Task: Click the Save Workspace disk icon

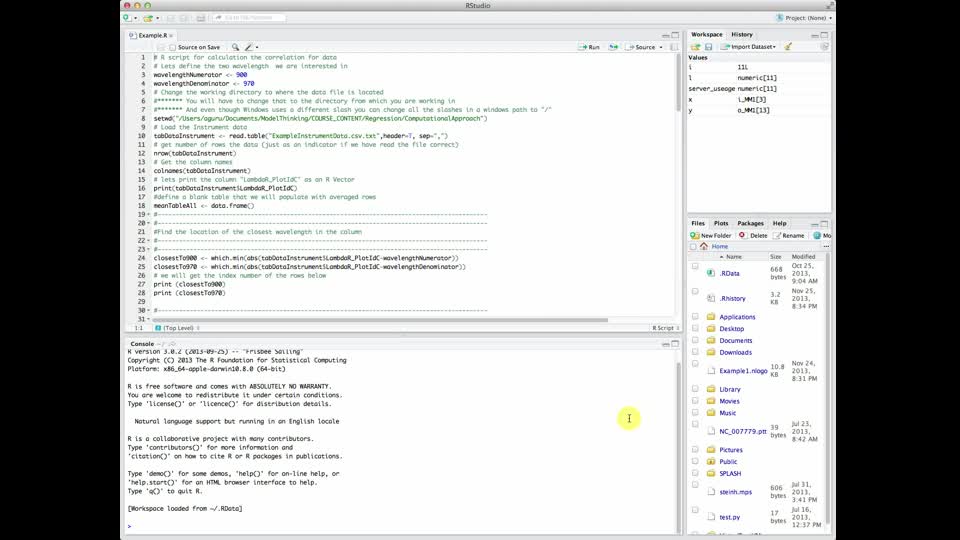Action: (x=708, y=47)
